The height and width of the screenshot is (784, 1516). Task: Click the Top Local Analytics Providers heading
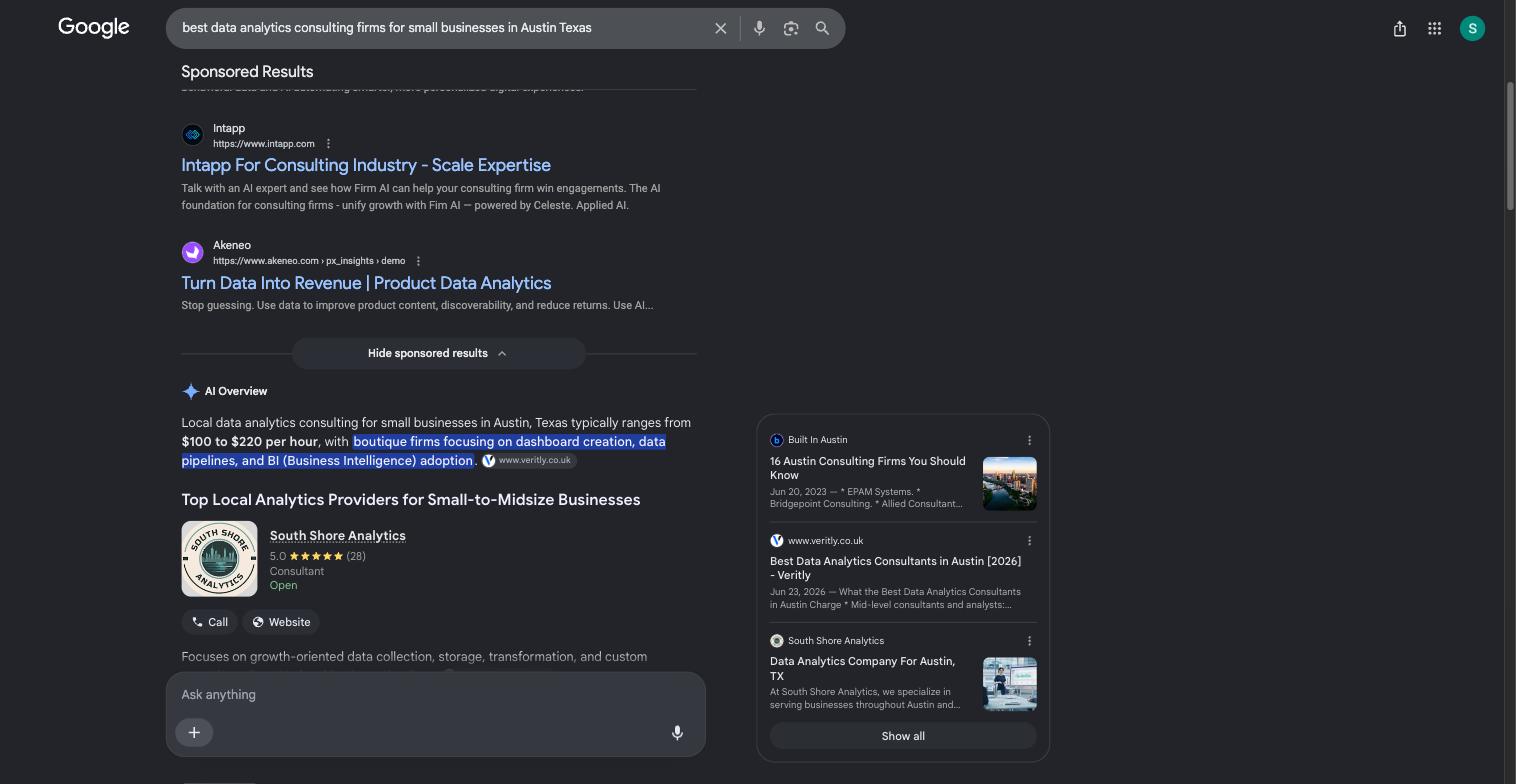click(x=411, y=500)
